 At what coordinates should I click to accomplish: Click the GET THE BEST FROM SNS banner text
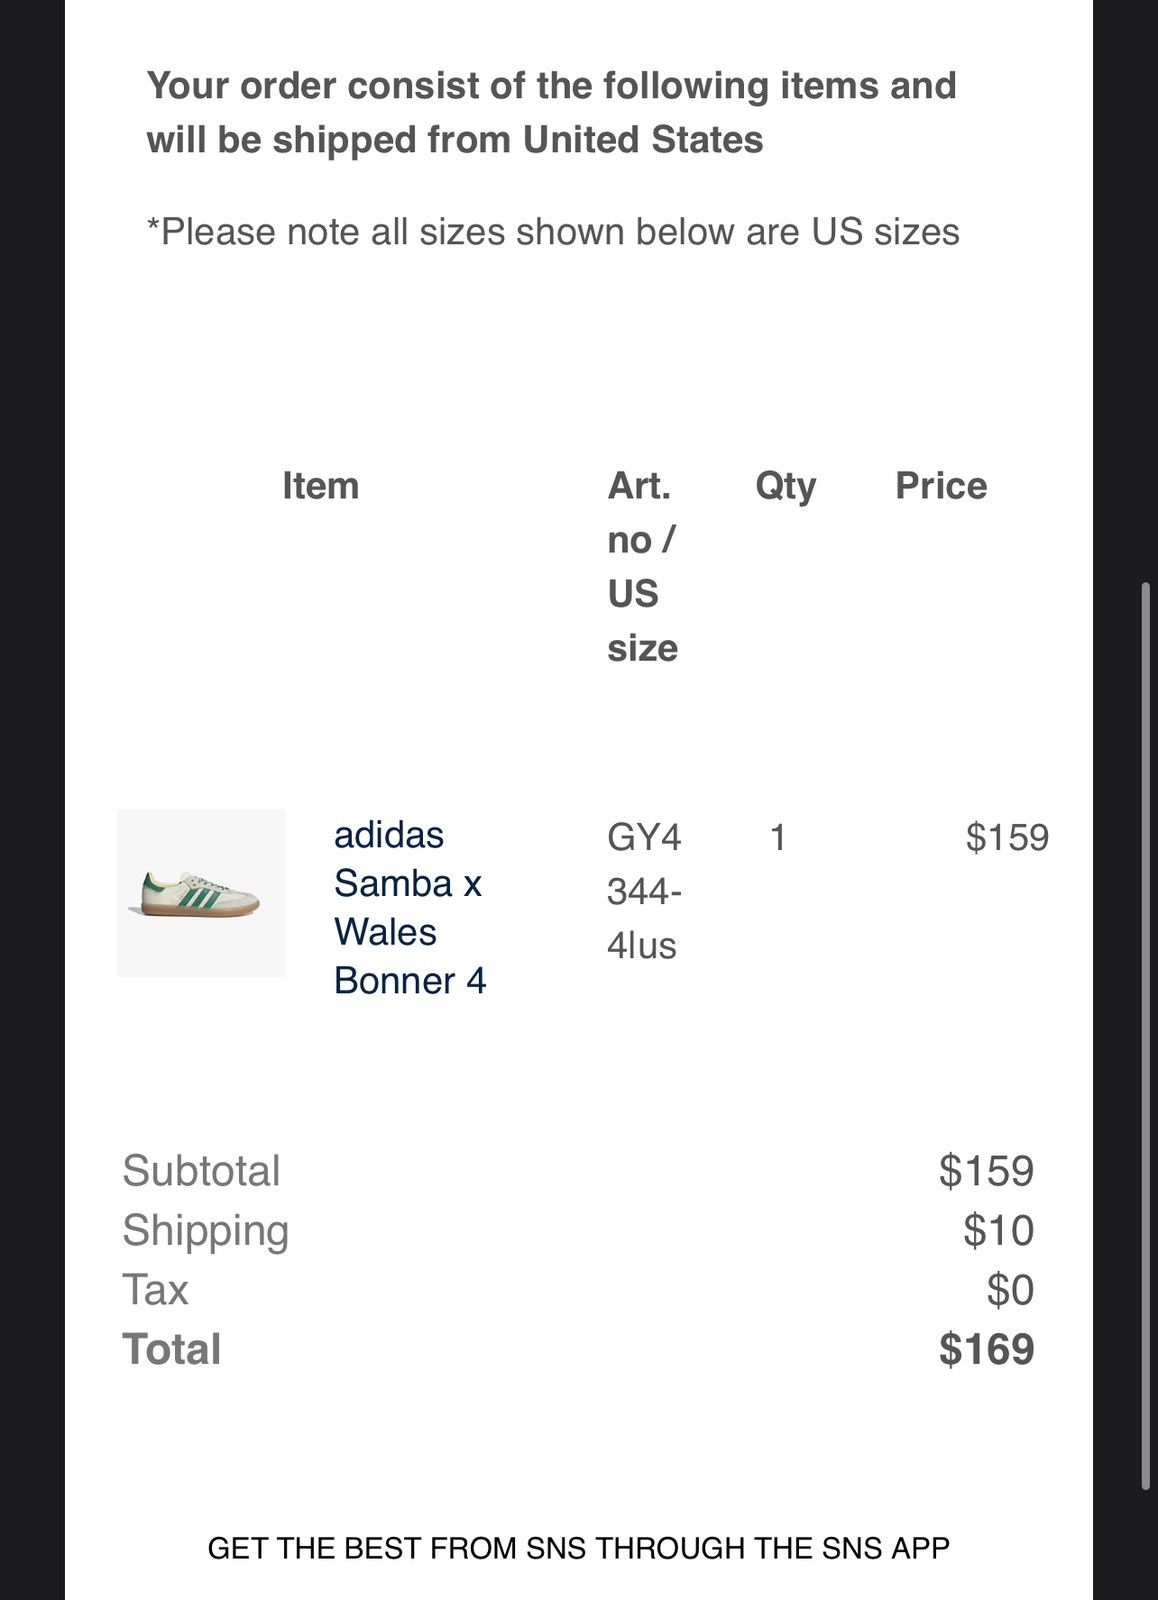578,1548
